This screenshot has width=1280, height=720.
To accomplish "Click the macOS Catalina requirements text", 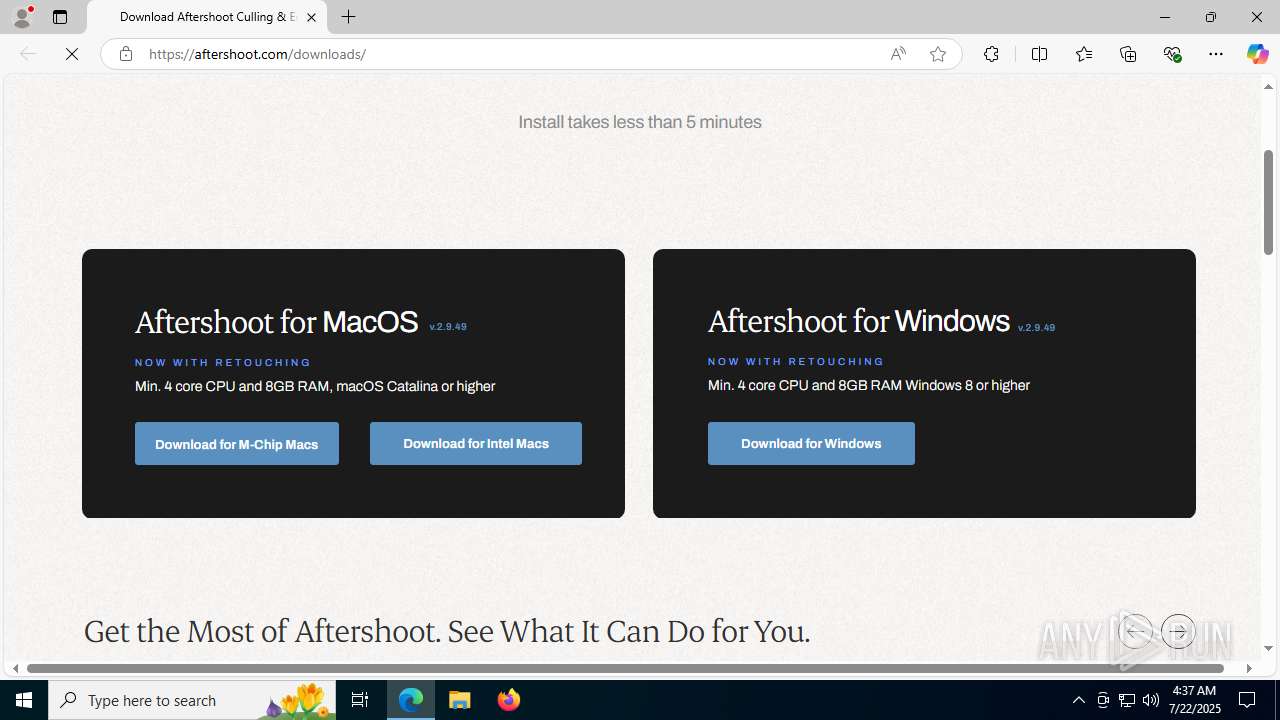I will point(315,386).
